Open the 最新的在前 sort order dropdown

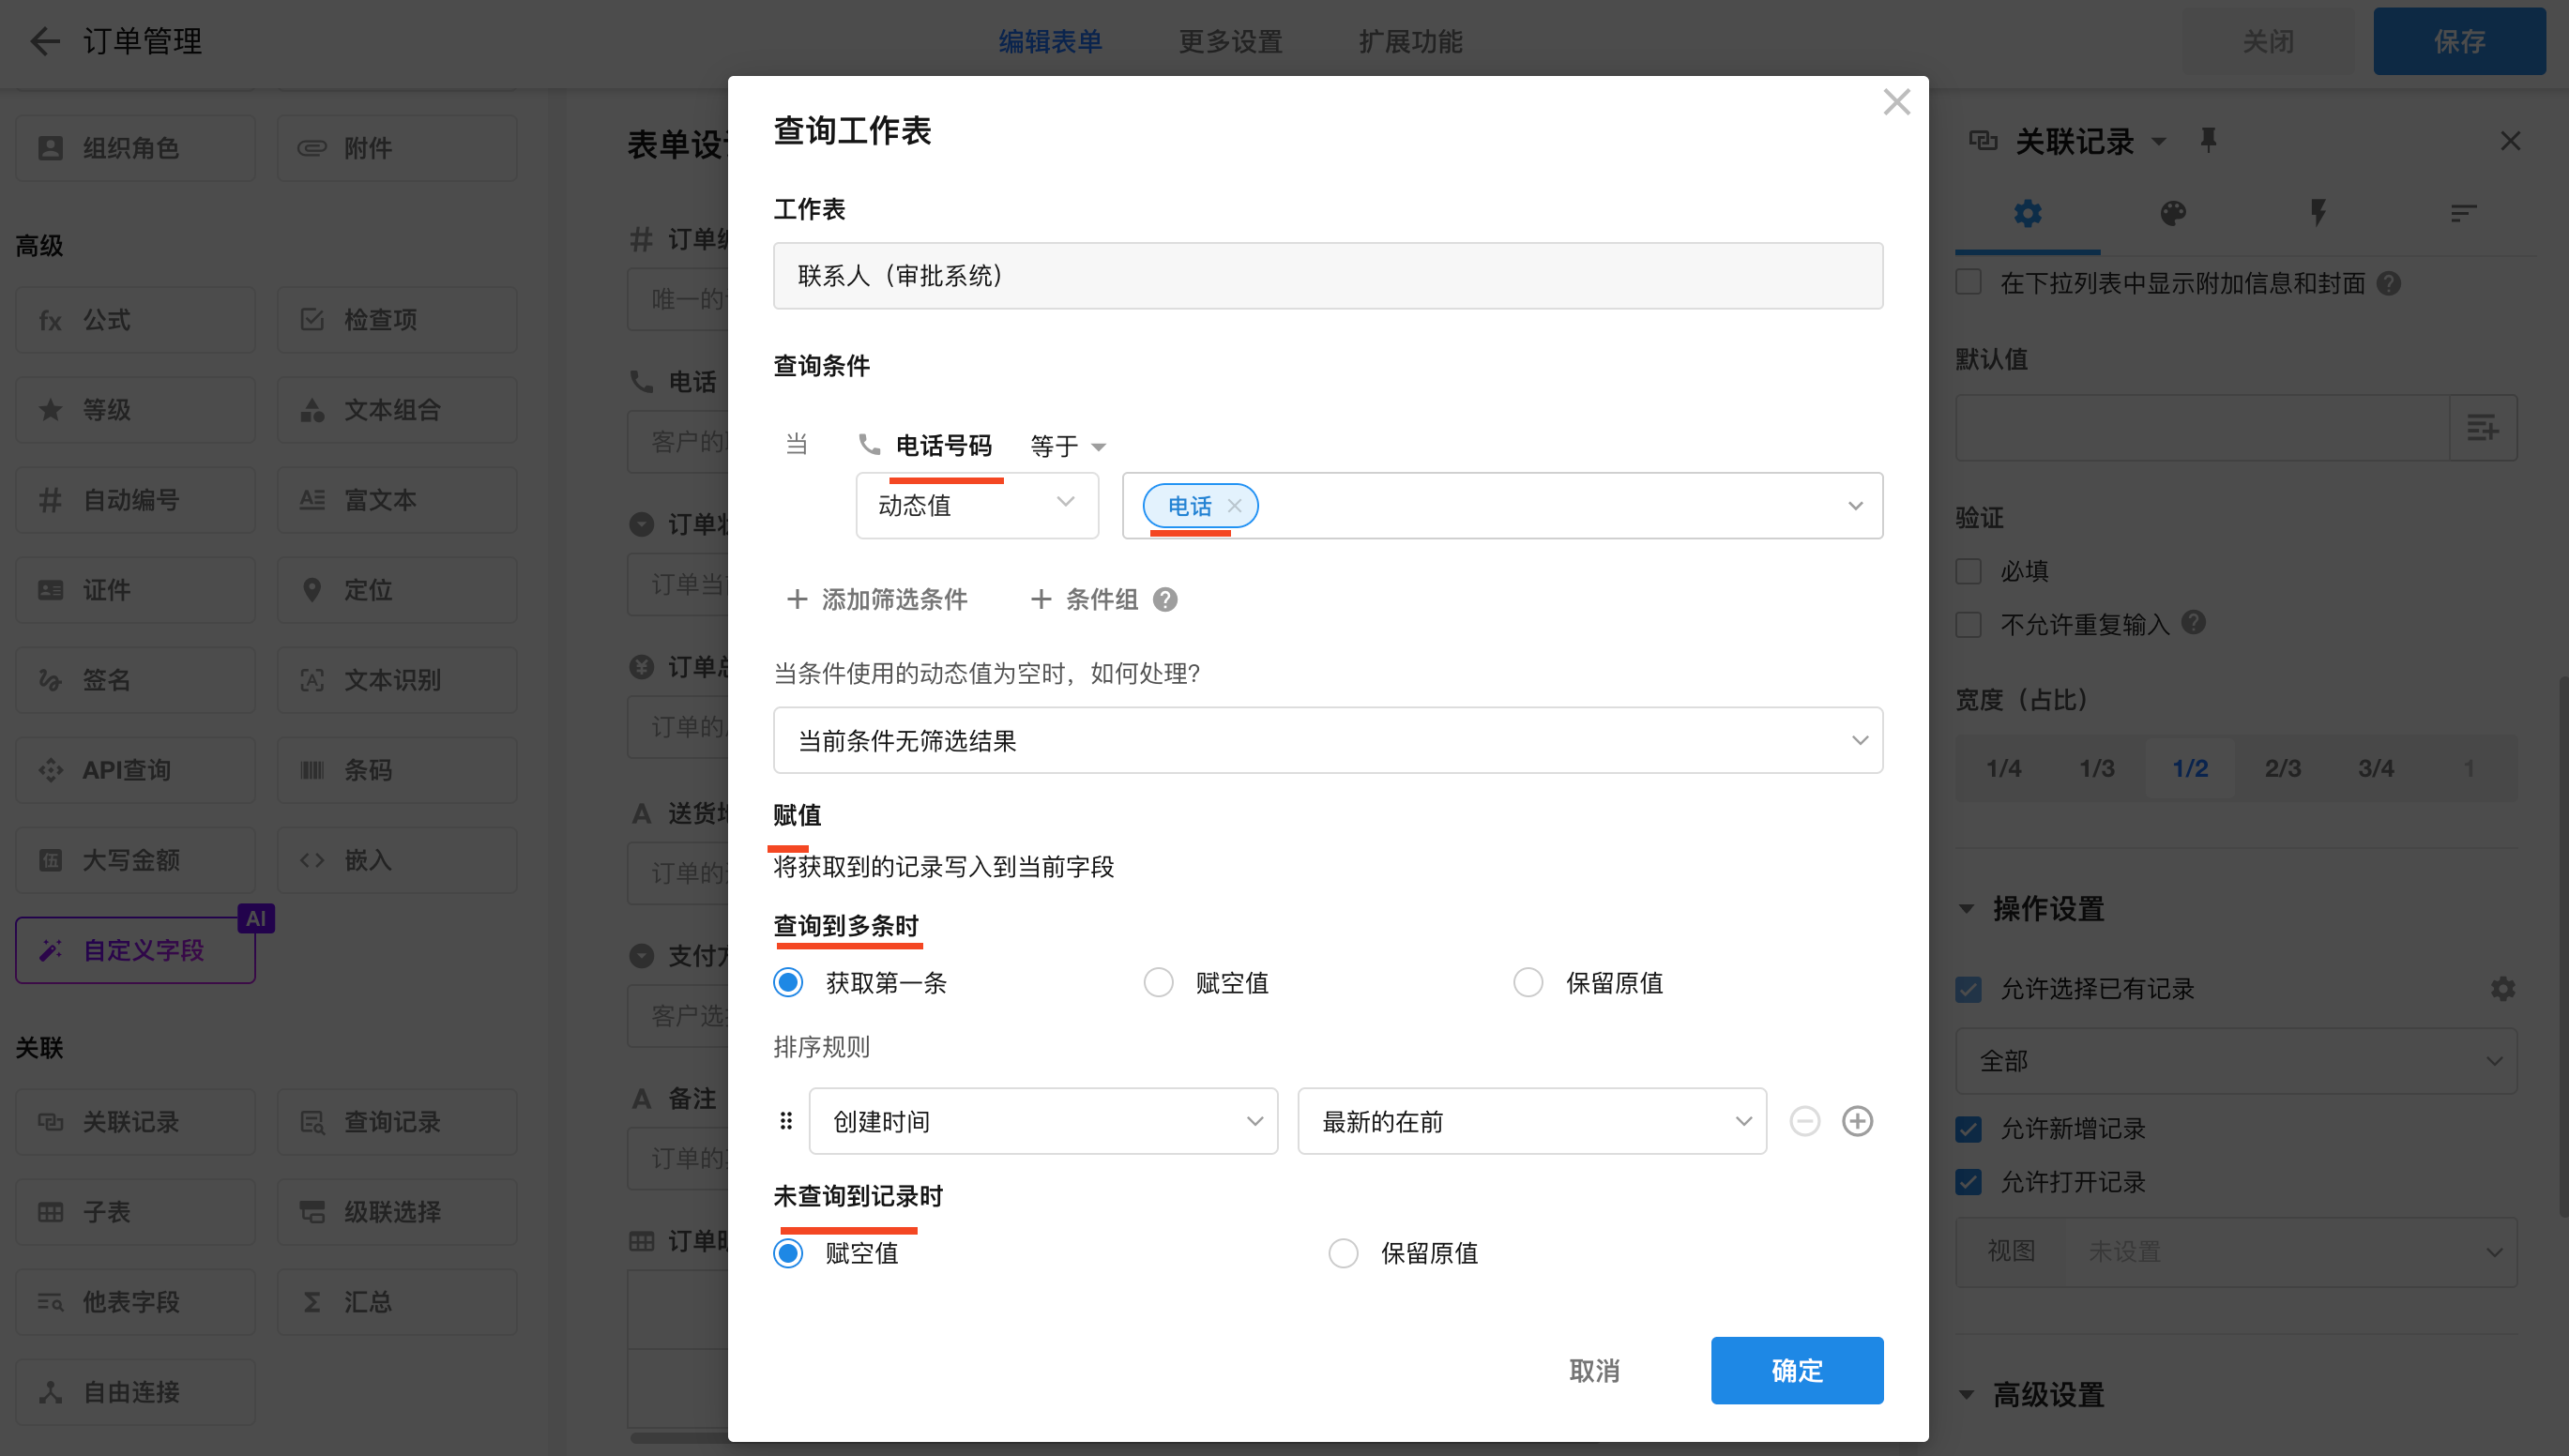coord(1531,1121)
